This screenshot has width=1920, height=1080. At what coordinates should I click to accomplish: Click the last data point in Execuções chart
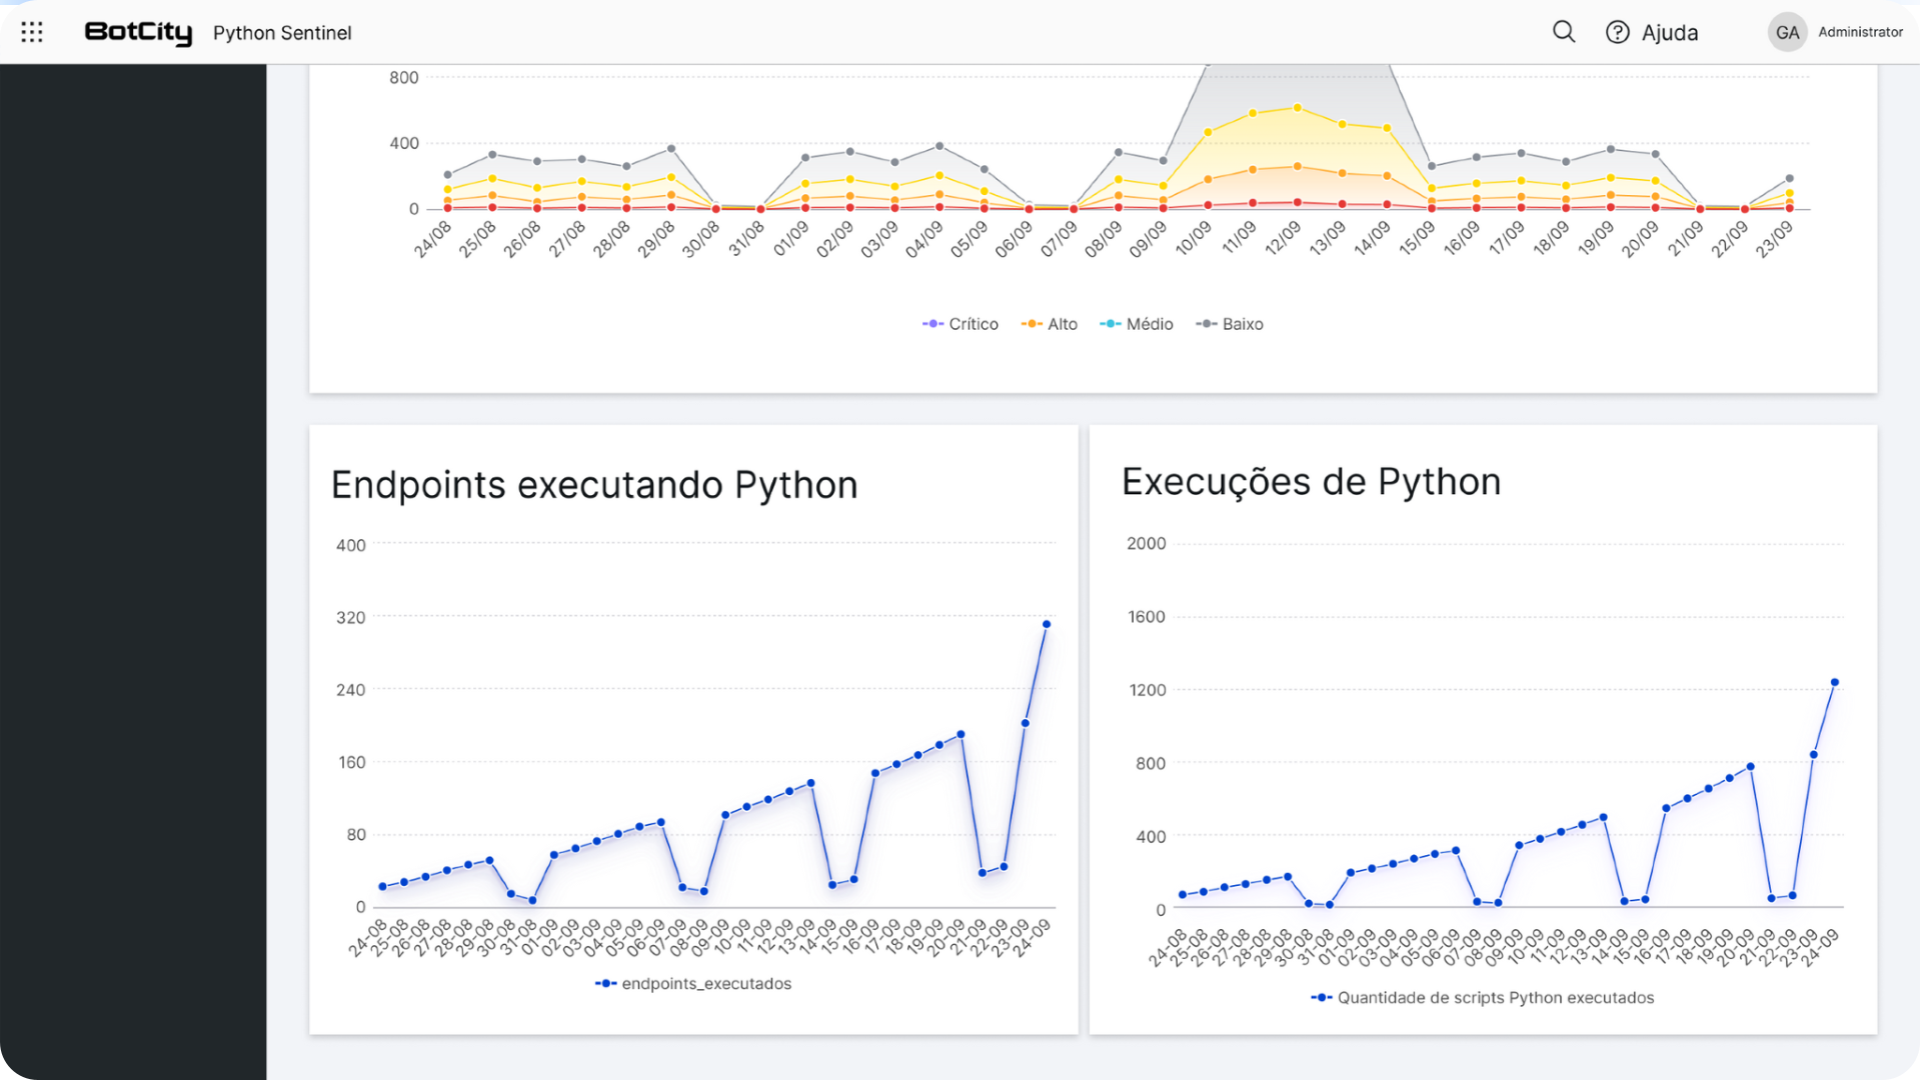[x=1834, y=682]
